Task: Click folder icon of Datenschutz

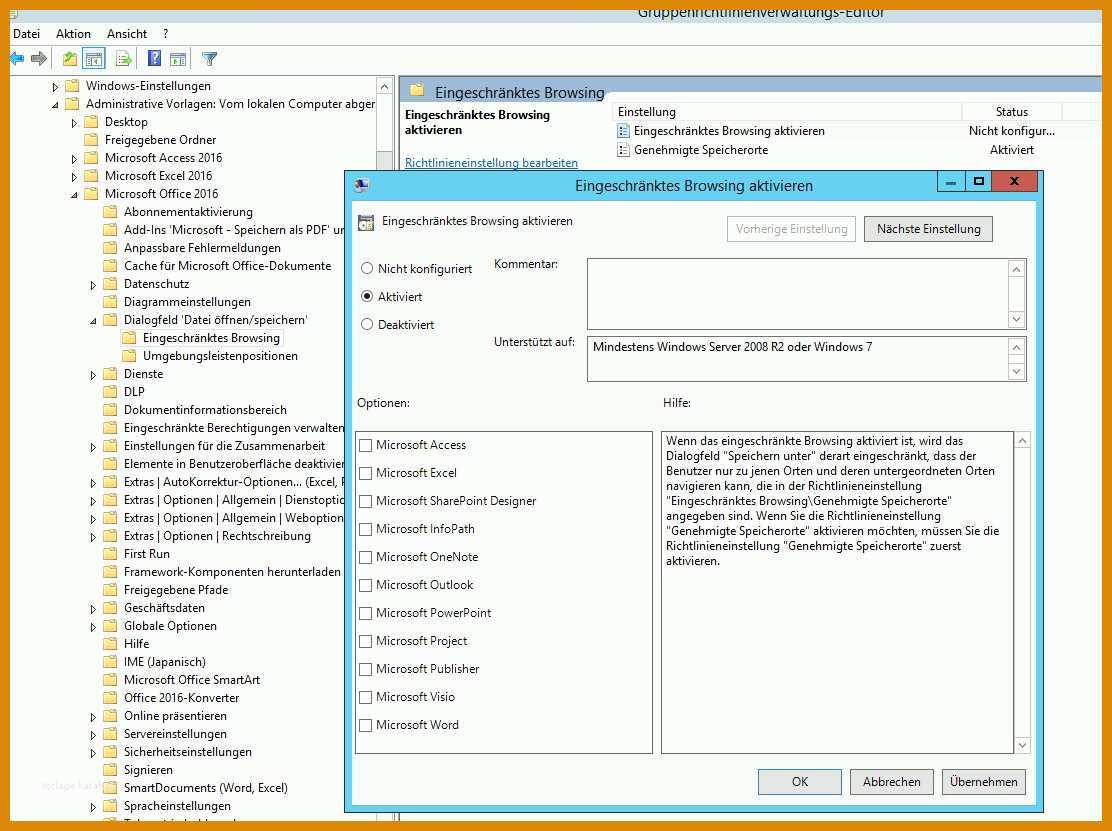Action: point(110,284)
